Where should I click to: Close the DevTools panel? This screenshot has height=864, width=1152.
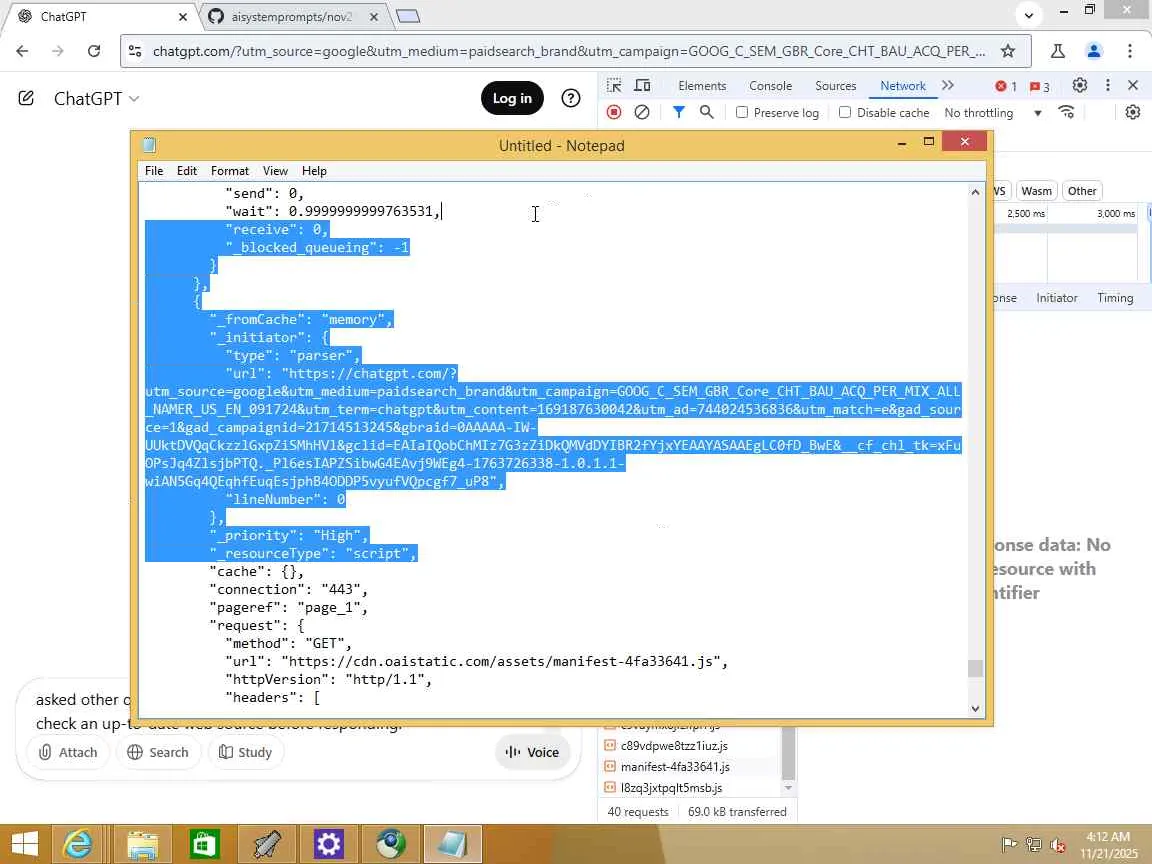coord(1133,85)
